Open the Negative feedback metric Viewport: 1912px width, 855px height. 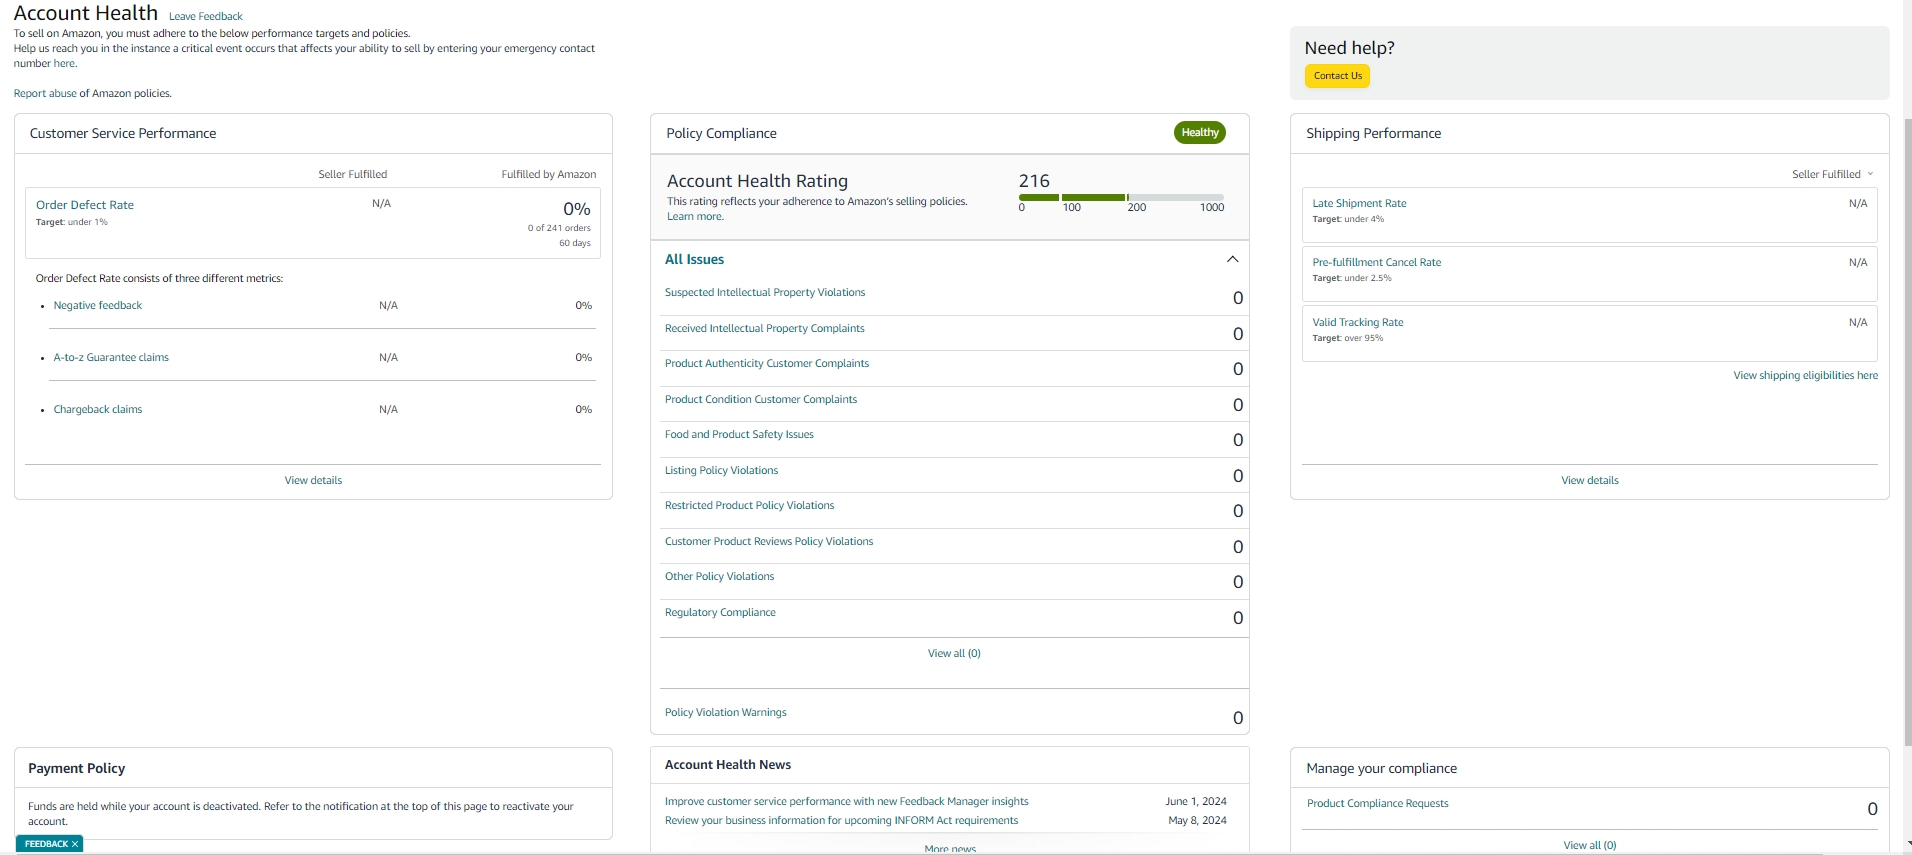tap(98, 305)
